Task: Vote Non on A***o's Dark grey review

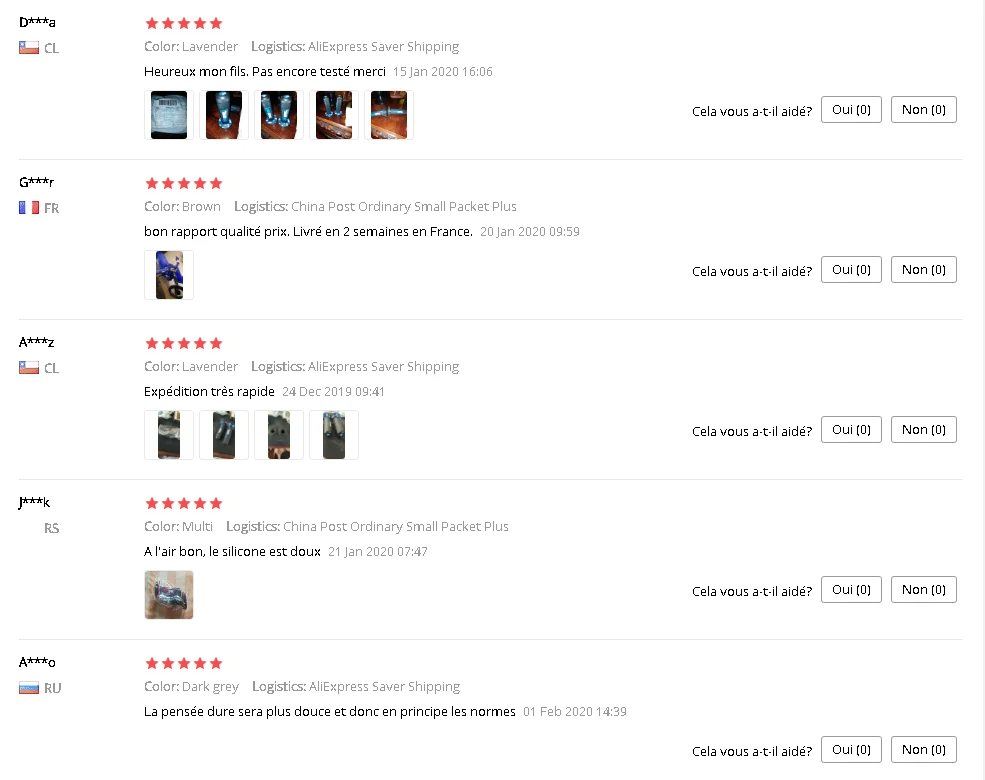Action: click(x=923, y=750)
